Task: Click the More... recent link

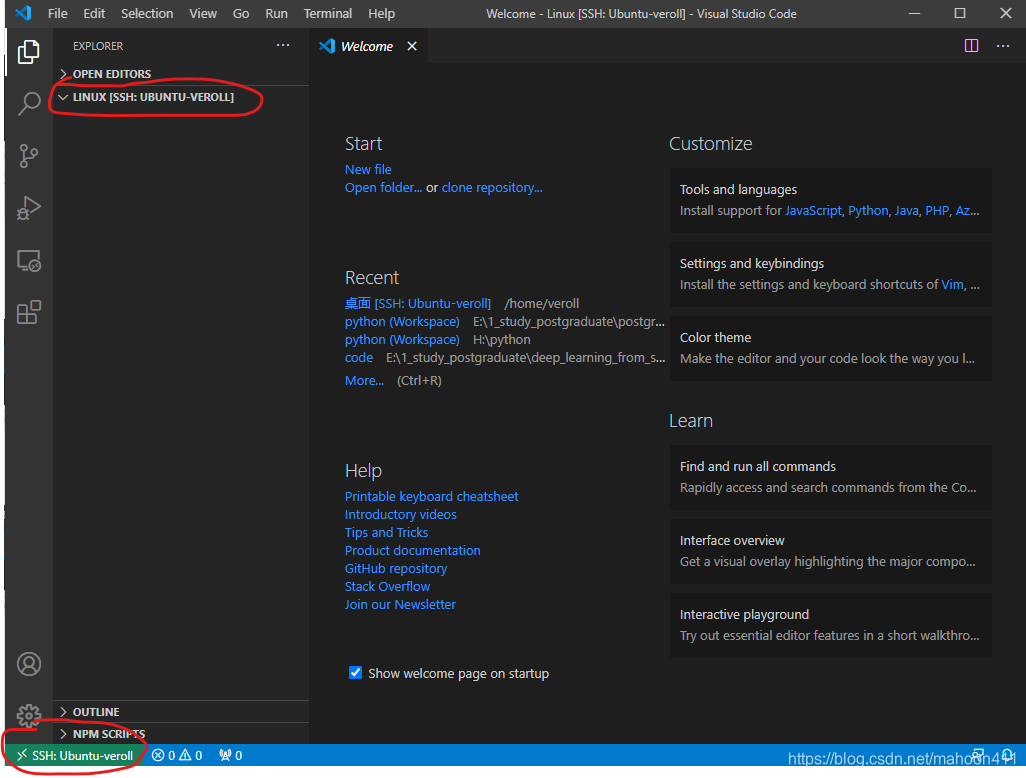Action: pos(364,381)
